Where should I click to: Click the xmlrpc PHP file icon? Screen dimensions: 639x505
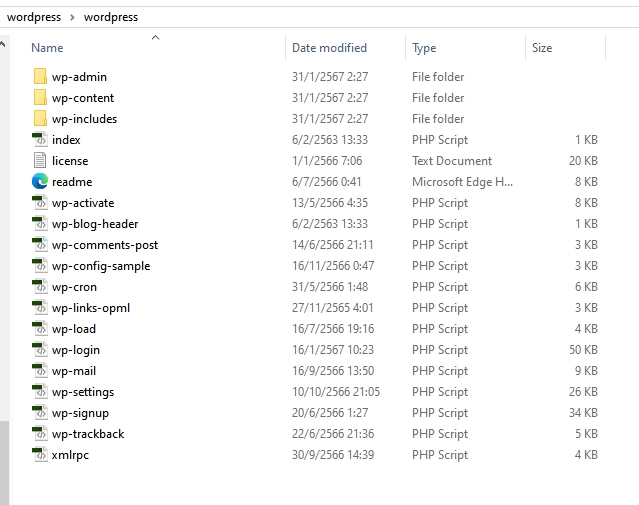tap(40, 454)
